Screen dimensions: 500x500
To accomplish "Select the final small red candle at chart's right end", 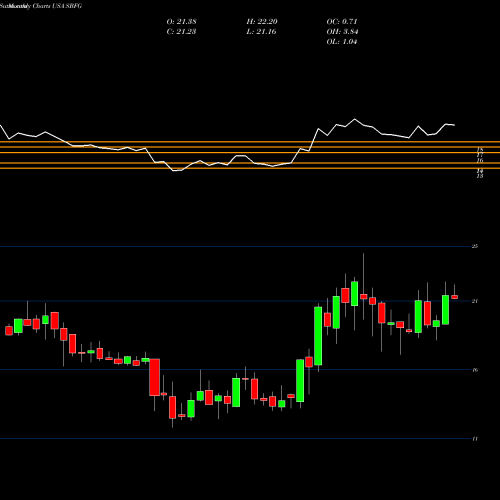I will pyautogui.click(x=454, y=297).
